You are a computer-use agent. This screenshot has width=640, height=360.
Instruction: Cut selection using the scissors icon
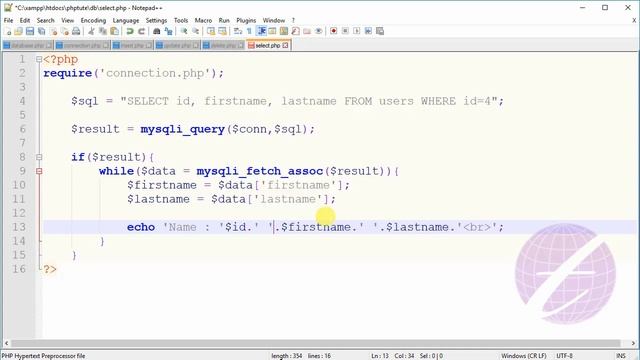point(91,31)
